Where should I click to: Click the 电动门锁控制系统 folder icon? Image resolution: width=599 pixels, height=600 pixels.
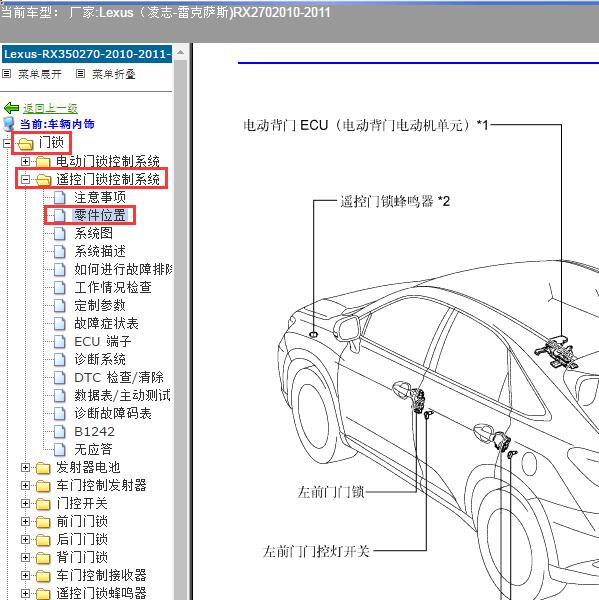tap(43, 161)
